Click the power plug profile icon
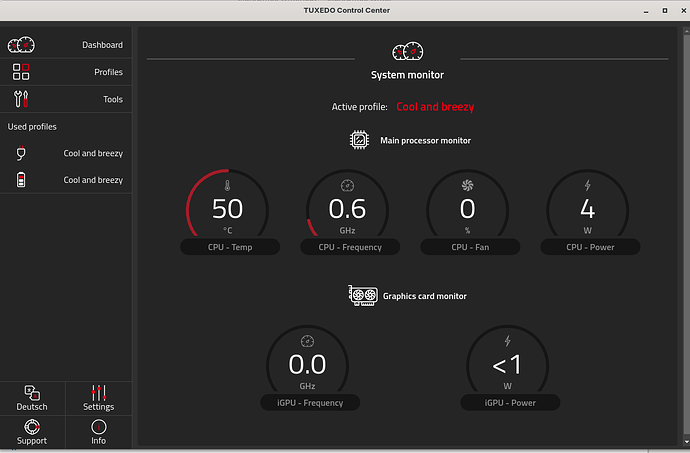This screenshot has height=453, width=690. click(21, 153)
